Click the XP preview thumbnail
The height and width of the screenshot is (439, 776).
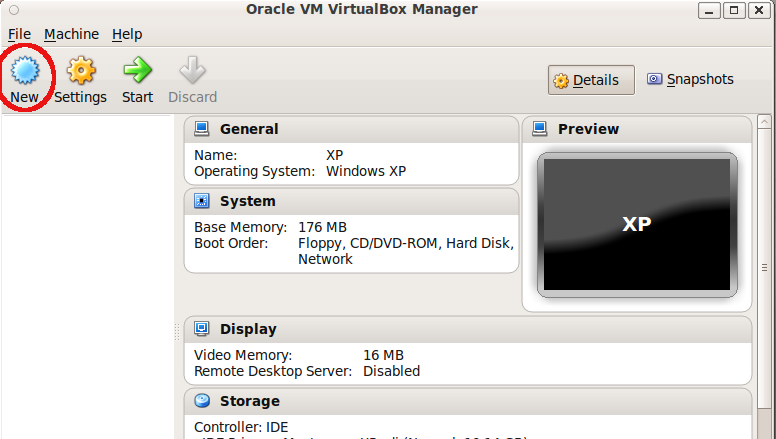coord(636,224)
